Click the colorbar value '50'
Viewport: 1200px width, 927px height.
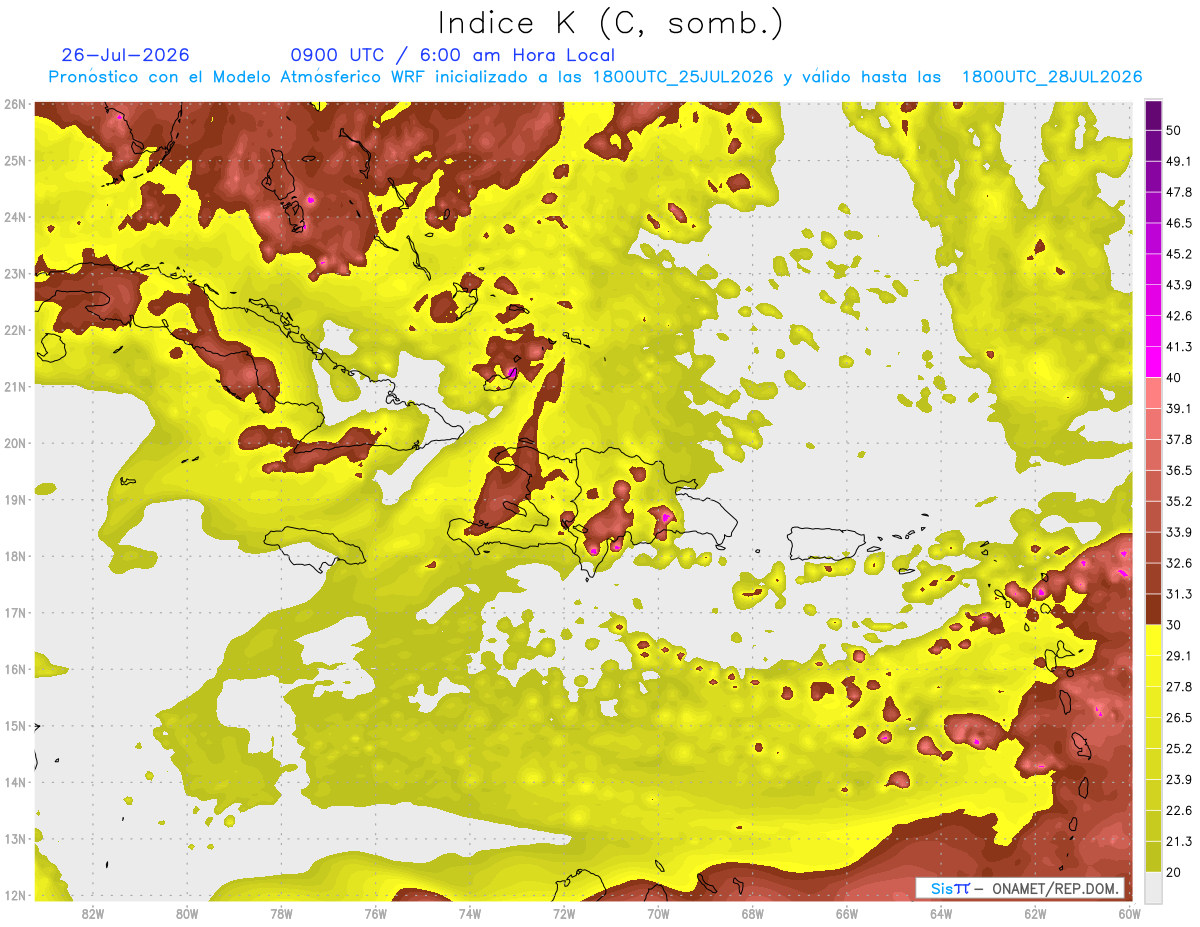1174,130
